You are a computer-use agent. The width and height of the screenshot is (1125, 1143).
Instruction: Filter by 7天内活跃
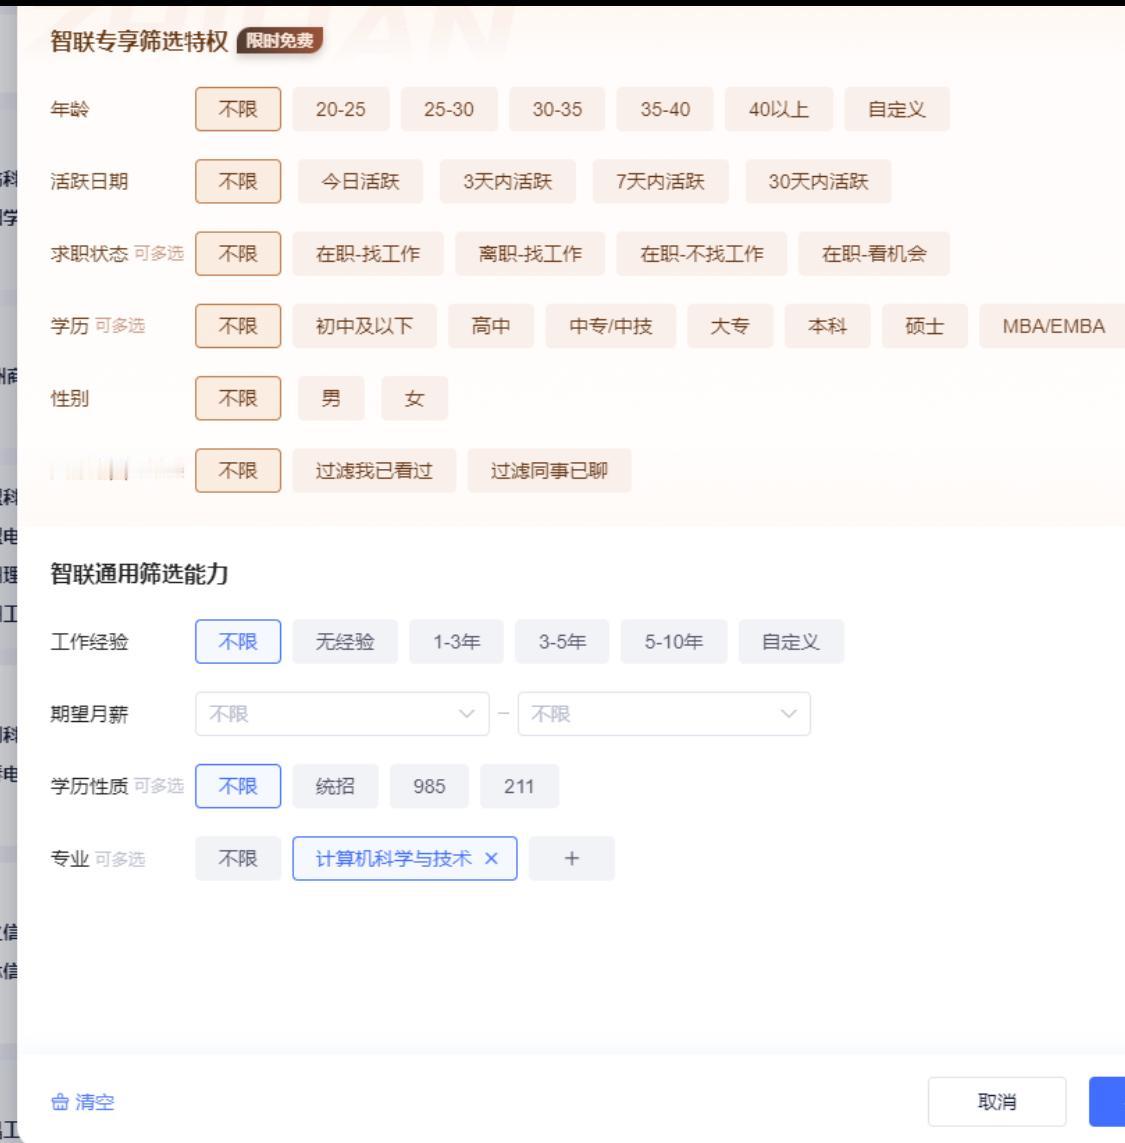[x=661, y=182]
